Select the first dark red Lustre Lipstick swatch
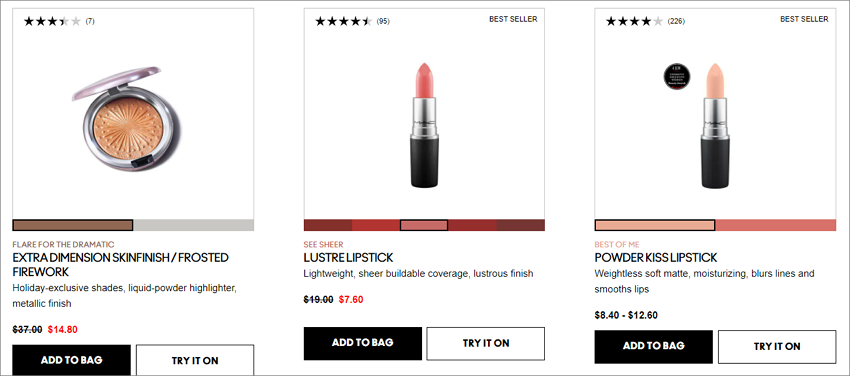 [x=328, y=225]
